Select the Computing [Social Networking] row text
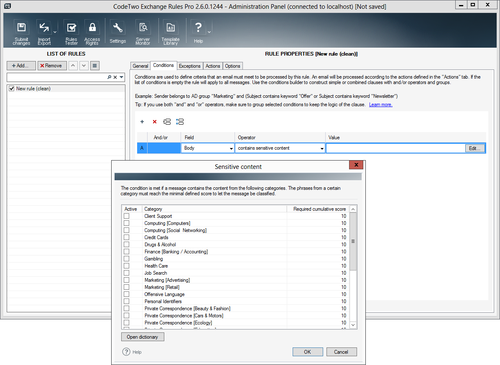The image size is (500, 365). [175, 230]
